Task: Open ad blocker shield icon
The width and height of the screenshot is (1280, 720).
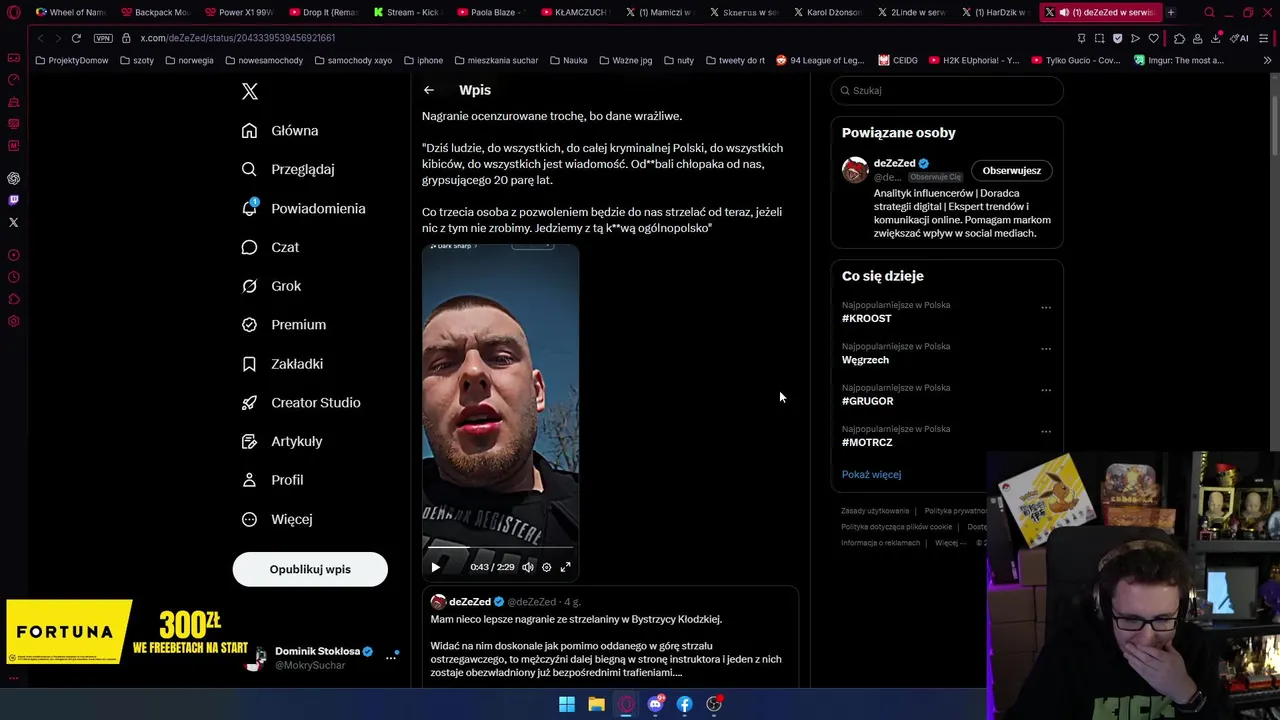Action: coord(1117,38)
